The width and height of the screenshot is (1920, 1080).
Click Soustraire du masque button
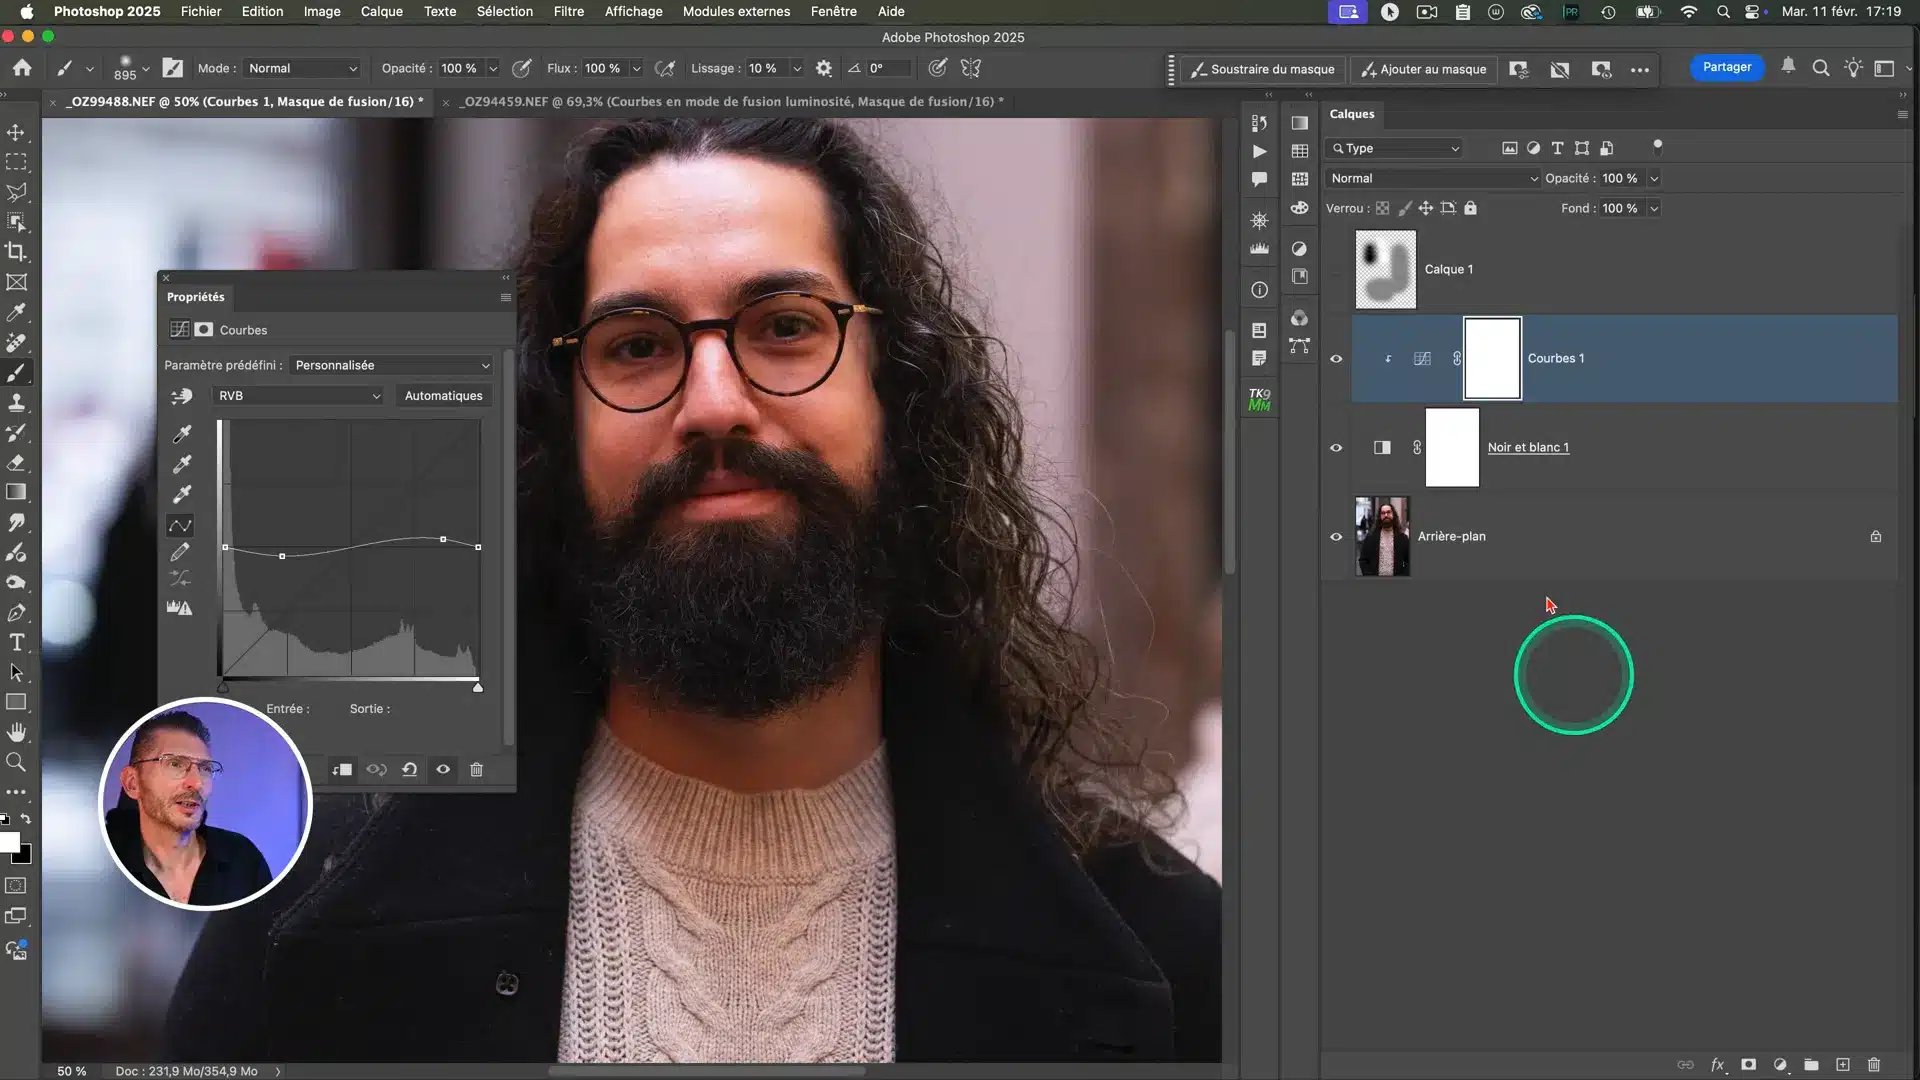point(1263,69)
